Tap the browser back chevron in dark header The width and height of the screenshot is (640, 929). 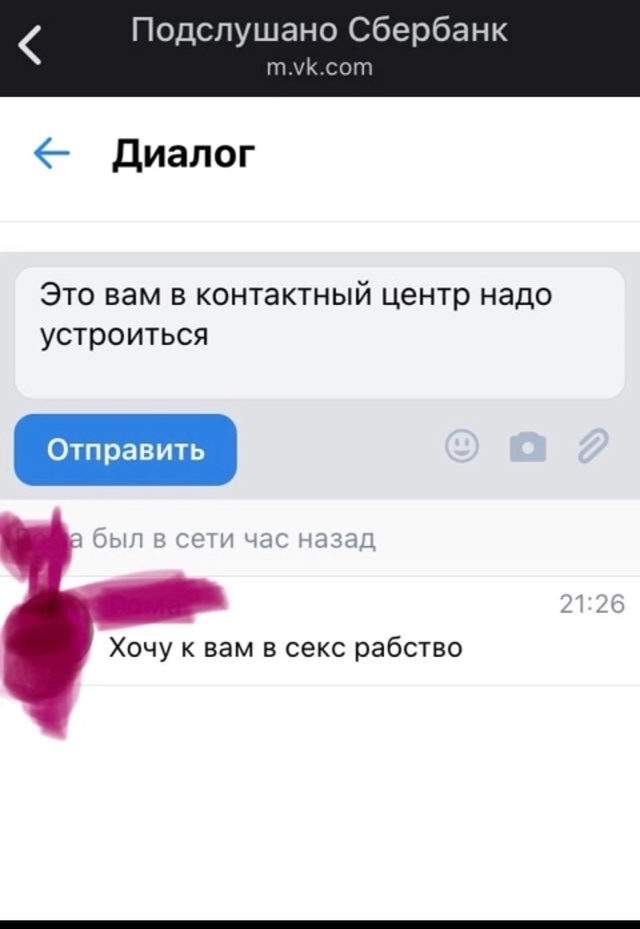click(x=30, y=45)
